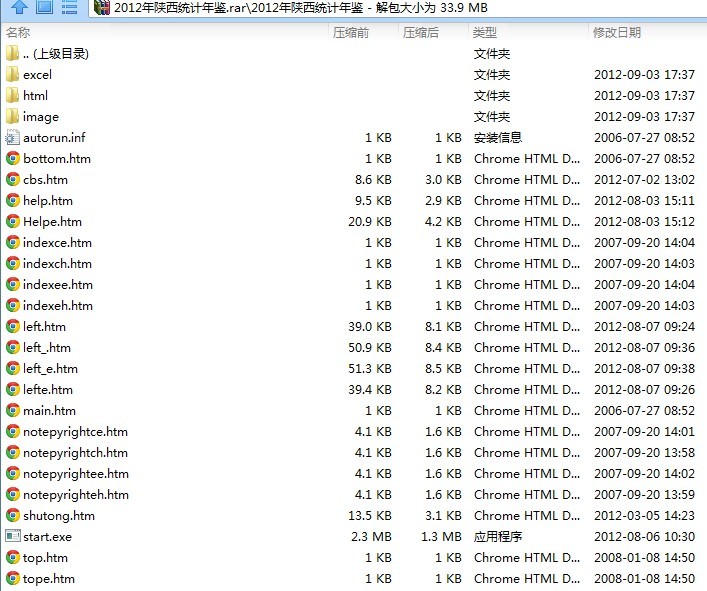
Task: Click the 39.4 KB size in the lefte.htm row
Action: tap(370, 389)
